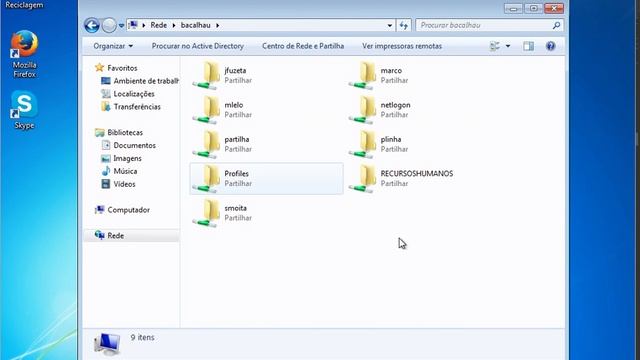Focus the Procurar bacalhau search field

(484, 25)
